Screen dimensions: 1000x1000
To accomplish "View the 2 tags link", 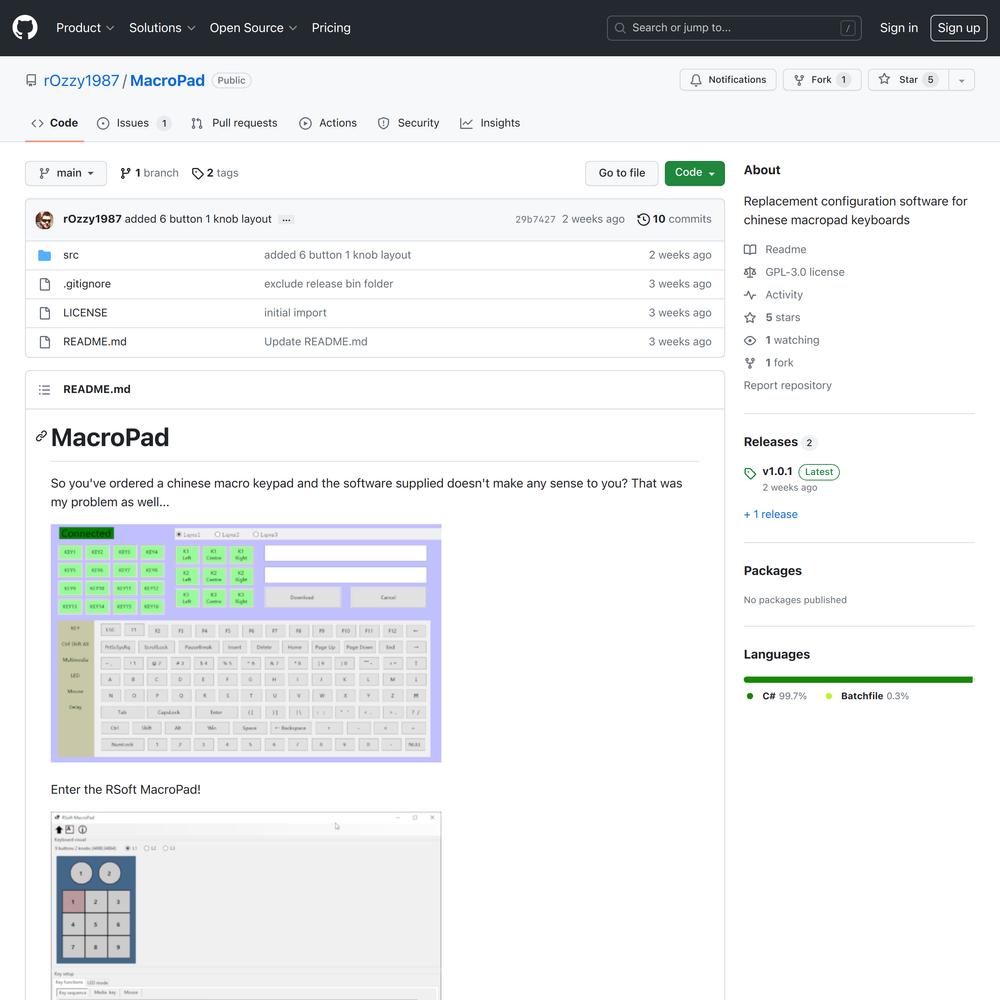I will point(215,173).
